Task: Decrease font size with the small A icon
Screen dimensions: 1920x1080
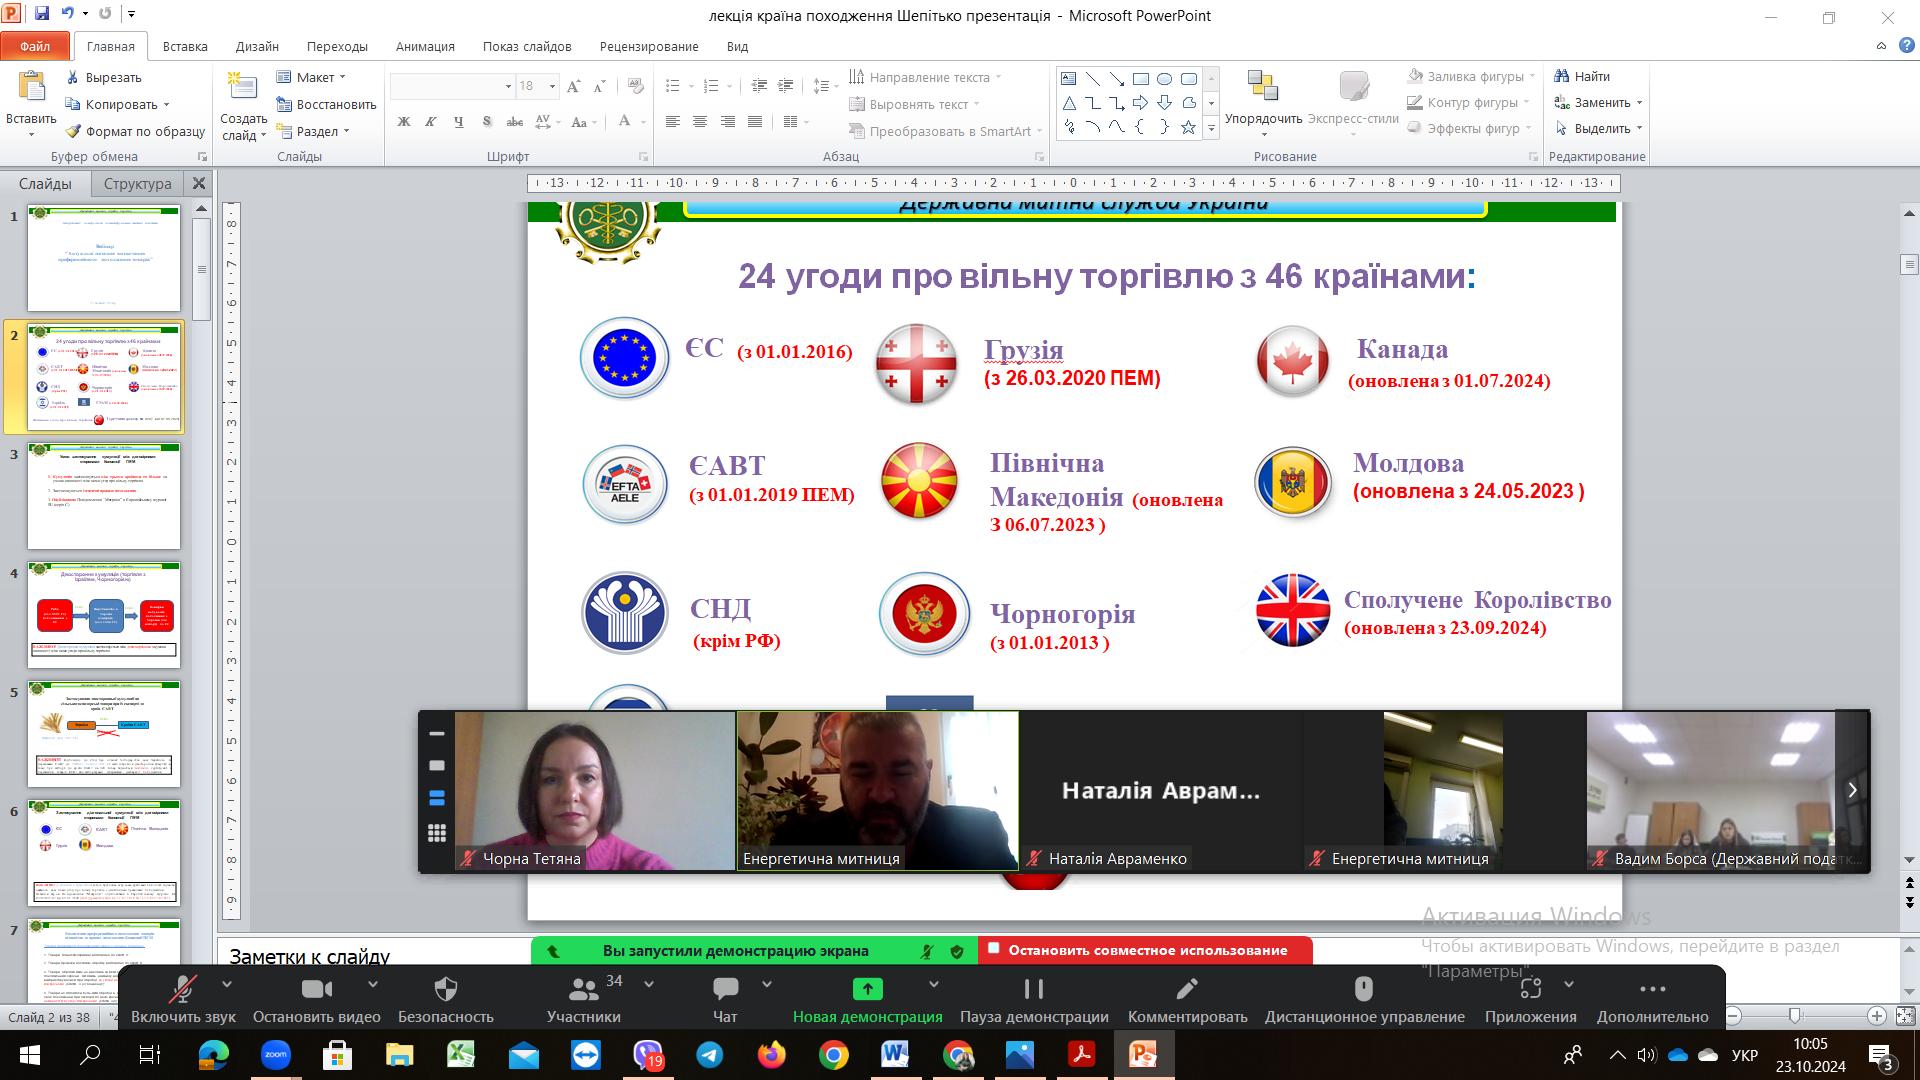Action: pyautogui.click(x=600, y=86)
